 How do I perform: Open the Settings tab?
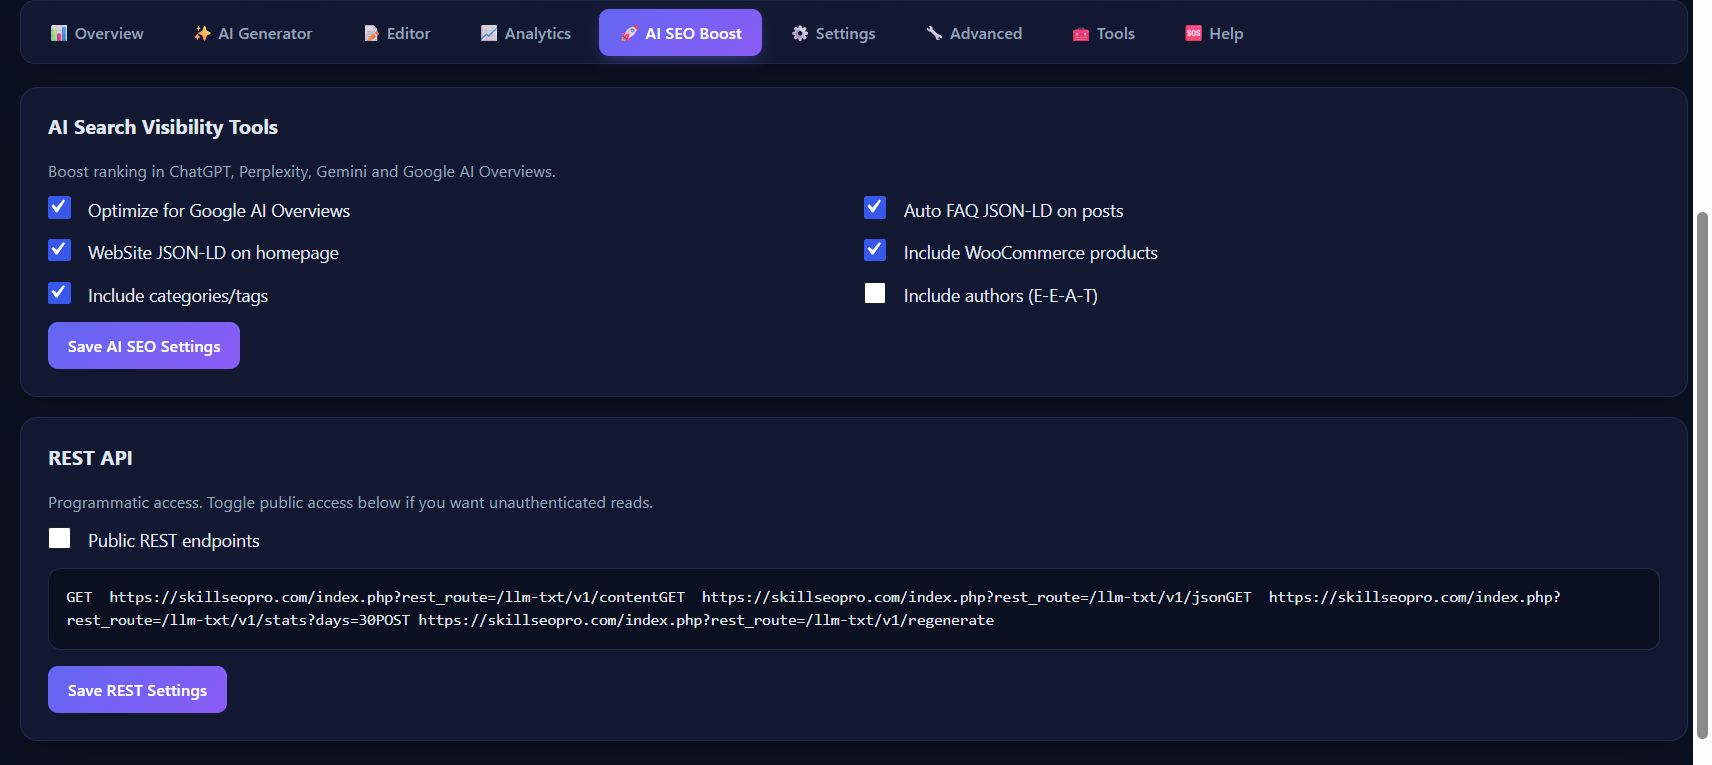pyautogui.click(x=833, y=33)
